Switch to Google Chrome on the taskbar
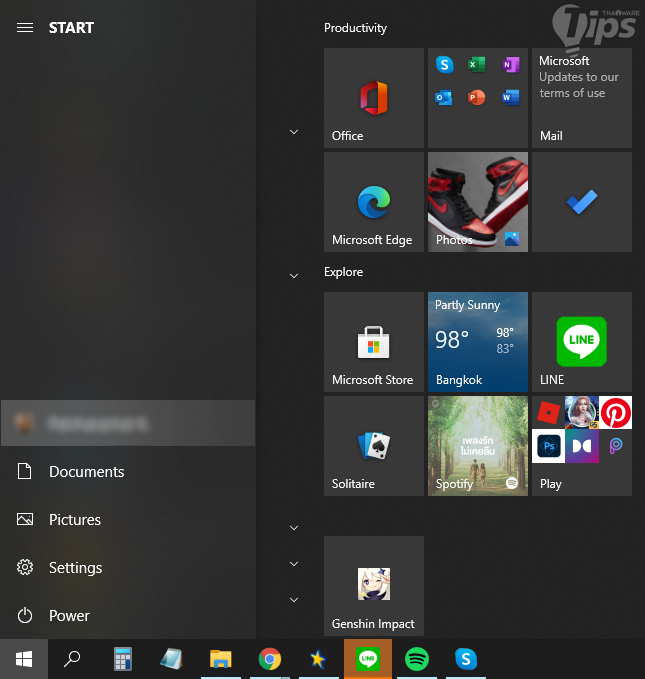645x679 pixels. tap(269, 659)
